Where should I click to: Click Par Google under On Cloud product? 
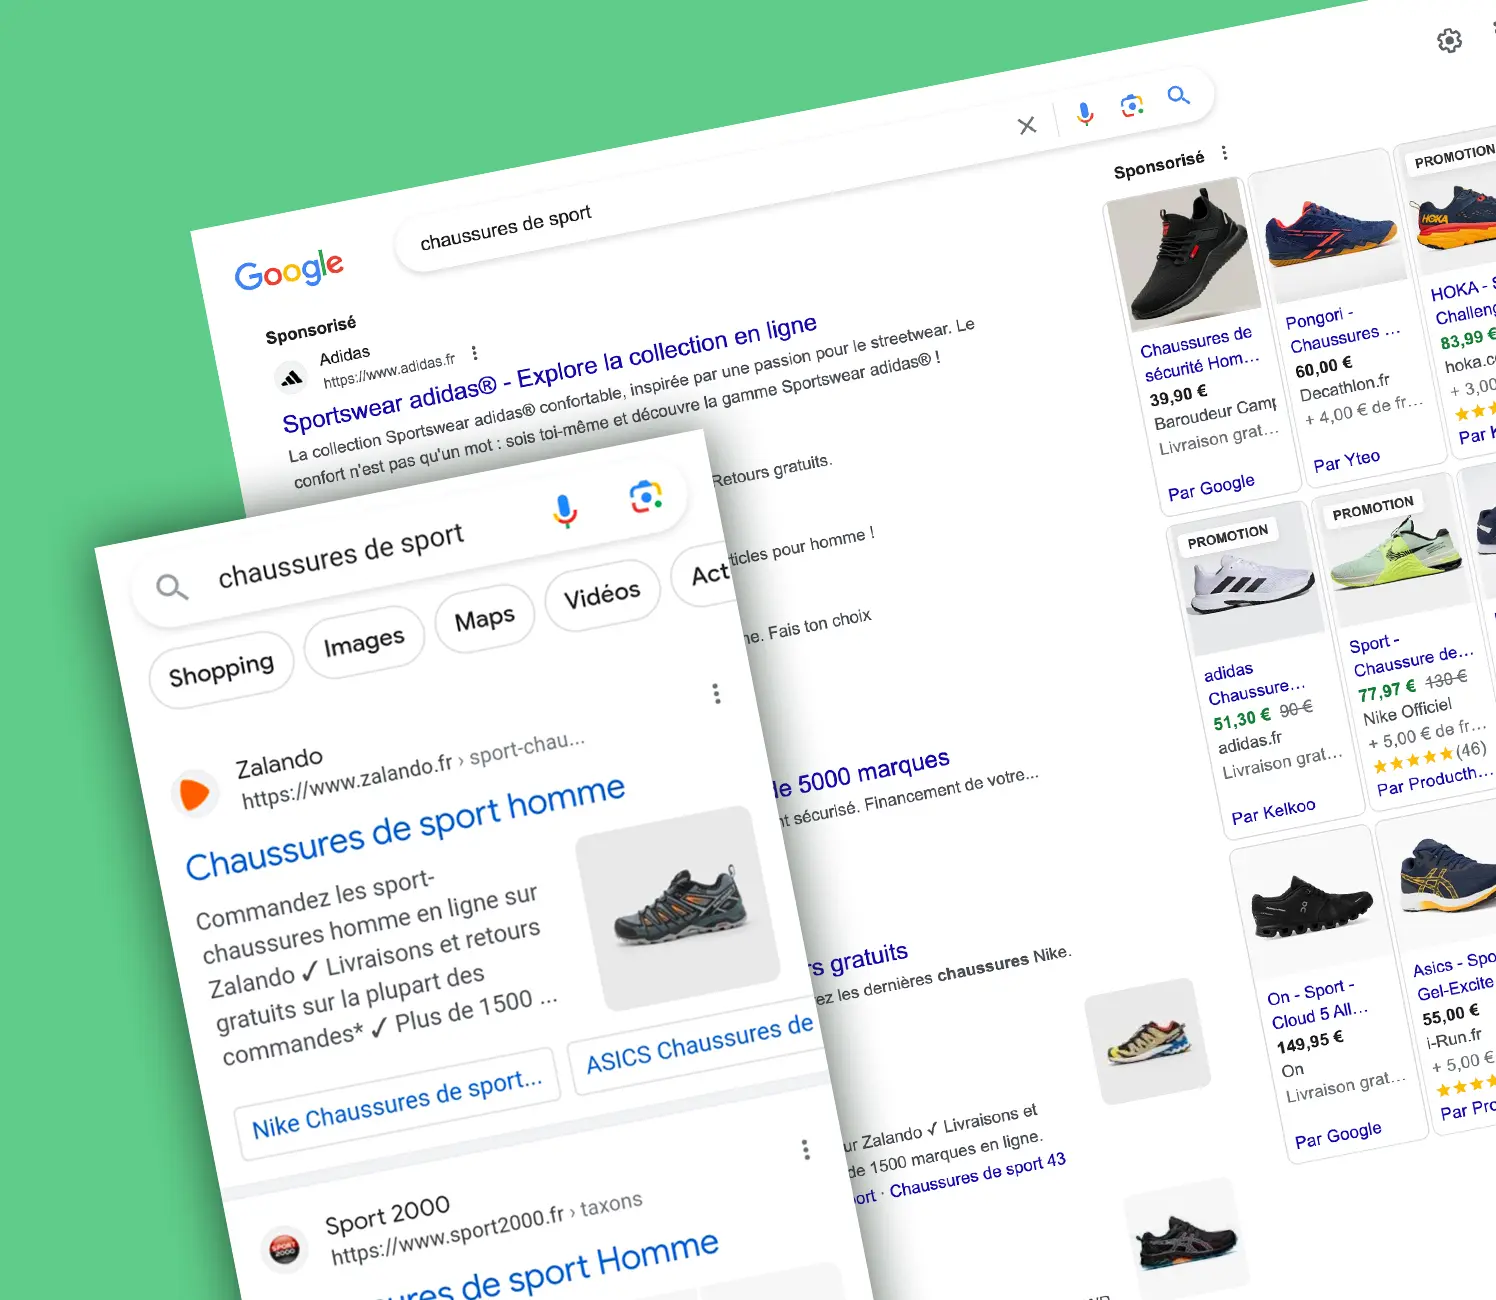pyautogui.click(x=1338, y=1135)
